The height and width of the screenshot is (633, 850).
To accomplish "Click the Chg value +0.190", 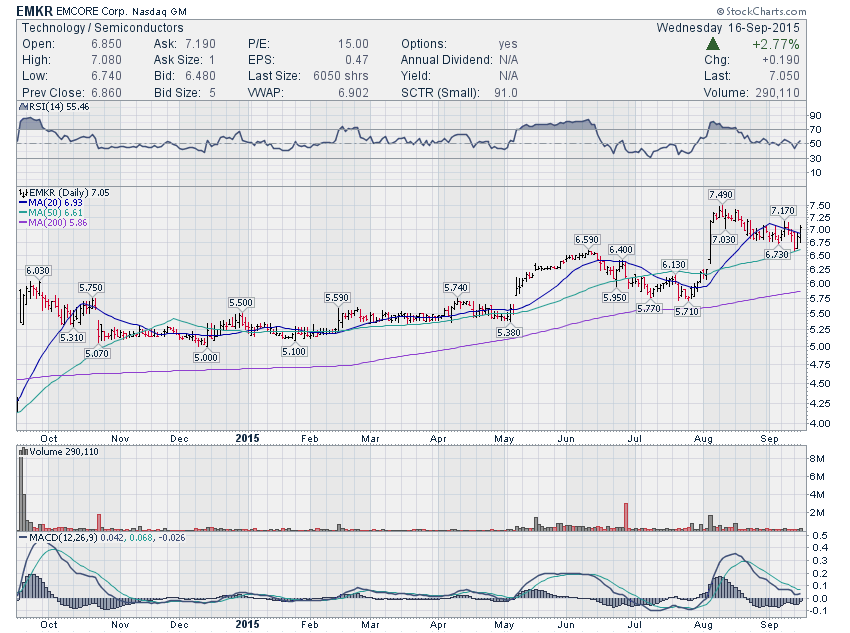I will coord(781,60).
